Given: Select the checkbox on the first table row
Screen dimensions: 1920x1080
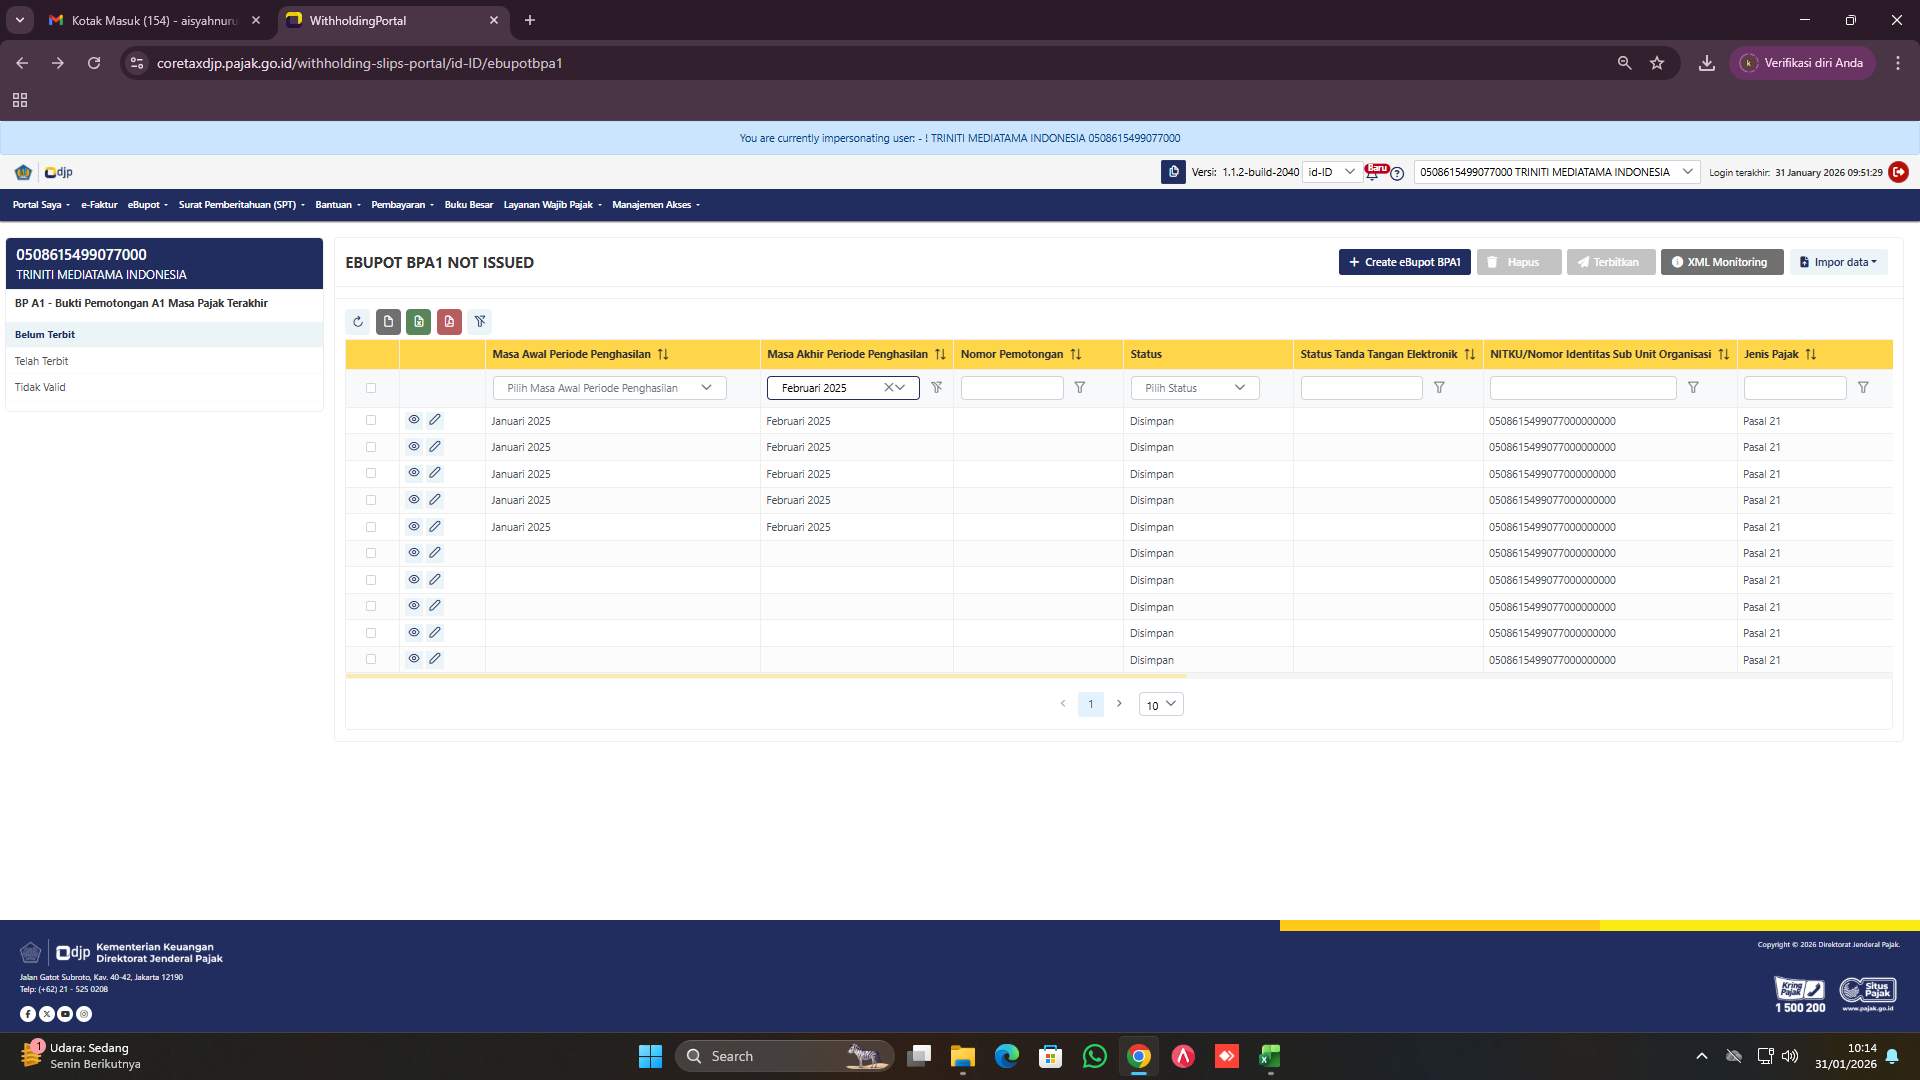Looking at the screenshot, I should pyautogui.click(x=371, y=420).
